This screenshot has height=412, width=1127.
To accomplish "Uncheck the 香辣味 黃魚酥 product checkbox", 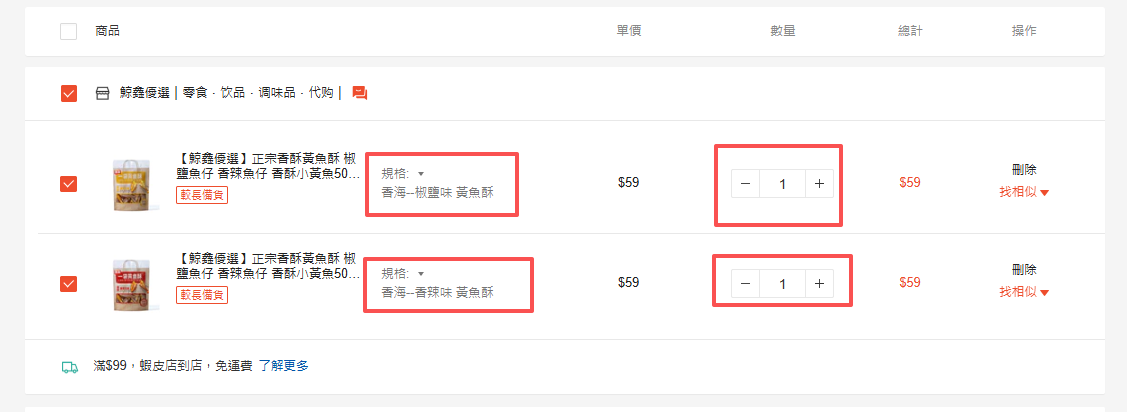I will 68,284.
